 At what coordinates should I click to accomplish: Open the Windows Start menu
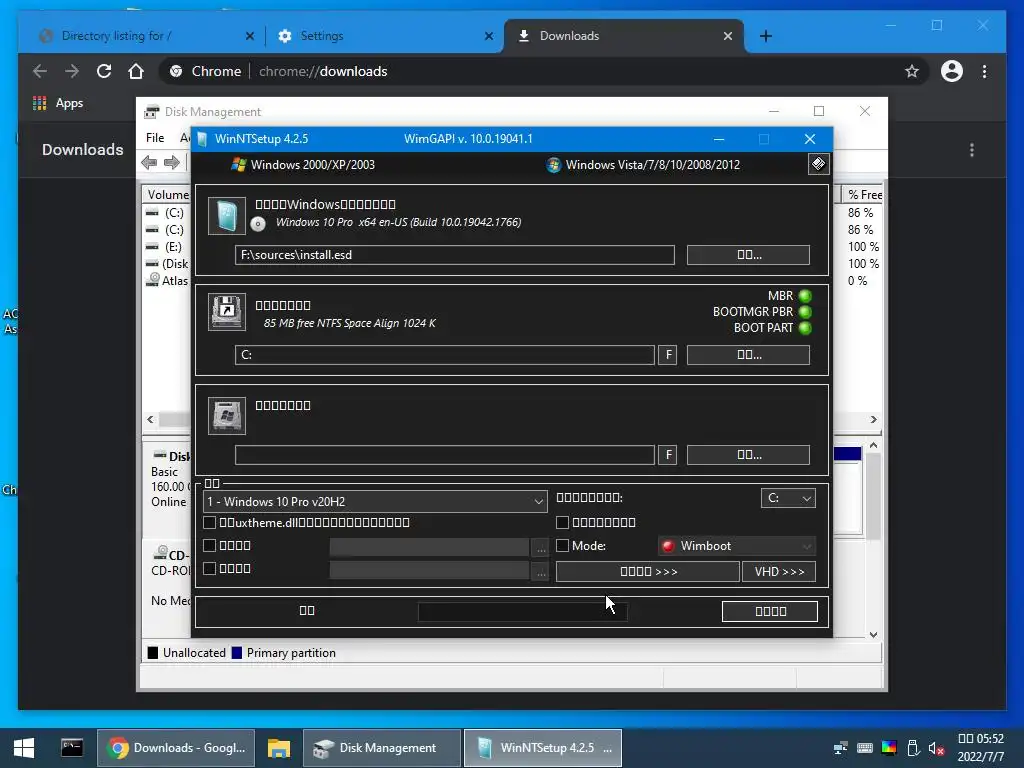24,748
